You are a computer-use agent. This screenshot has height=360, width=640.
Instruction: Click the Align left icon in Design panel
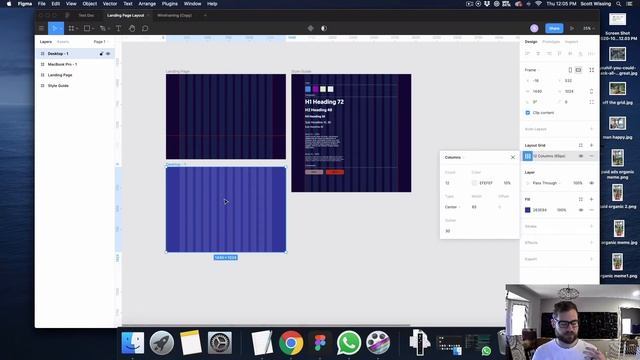[527, 53]
